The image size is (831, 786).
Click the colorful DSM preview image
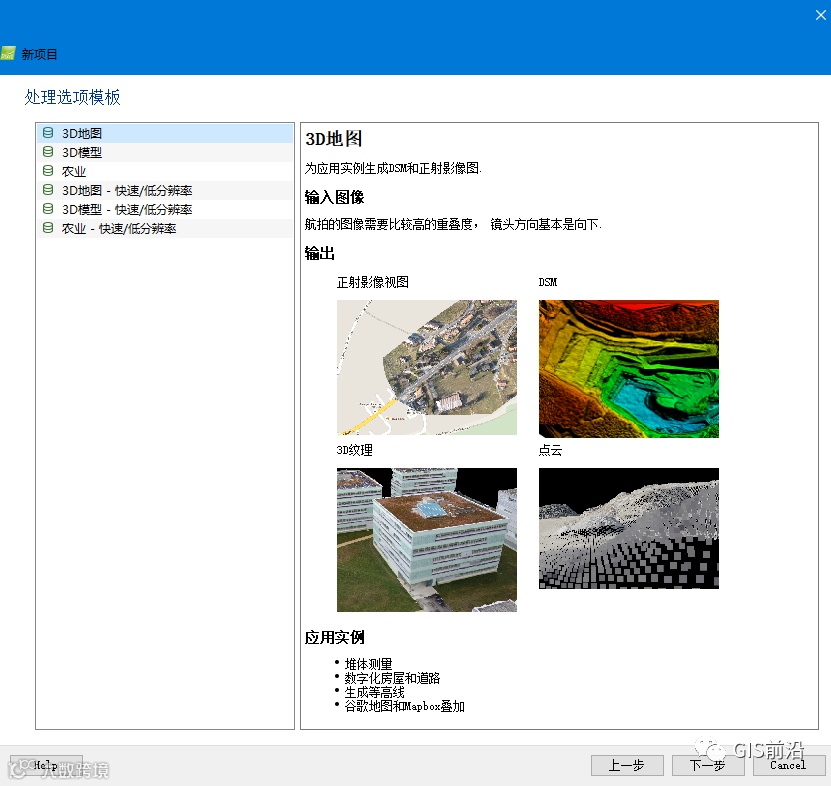pyautogui.click(x=629, y=369)
